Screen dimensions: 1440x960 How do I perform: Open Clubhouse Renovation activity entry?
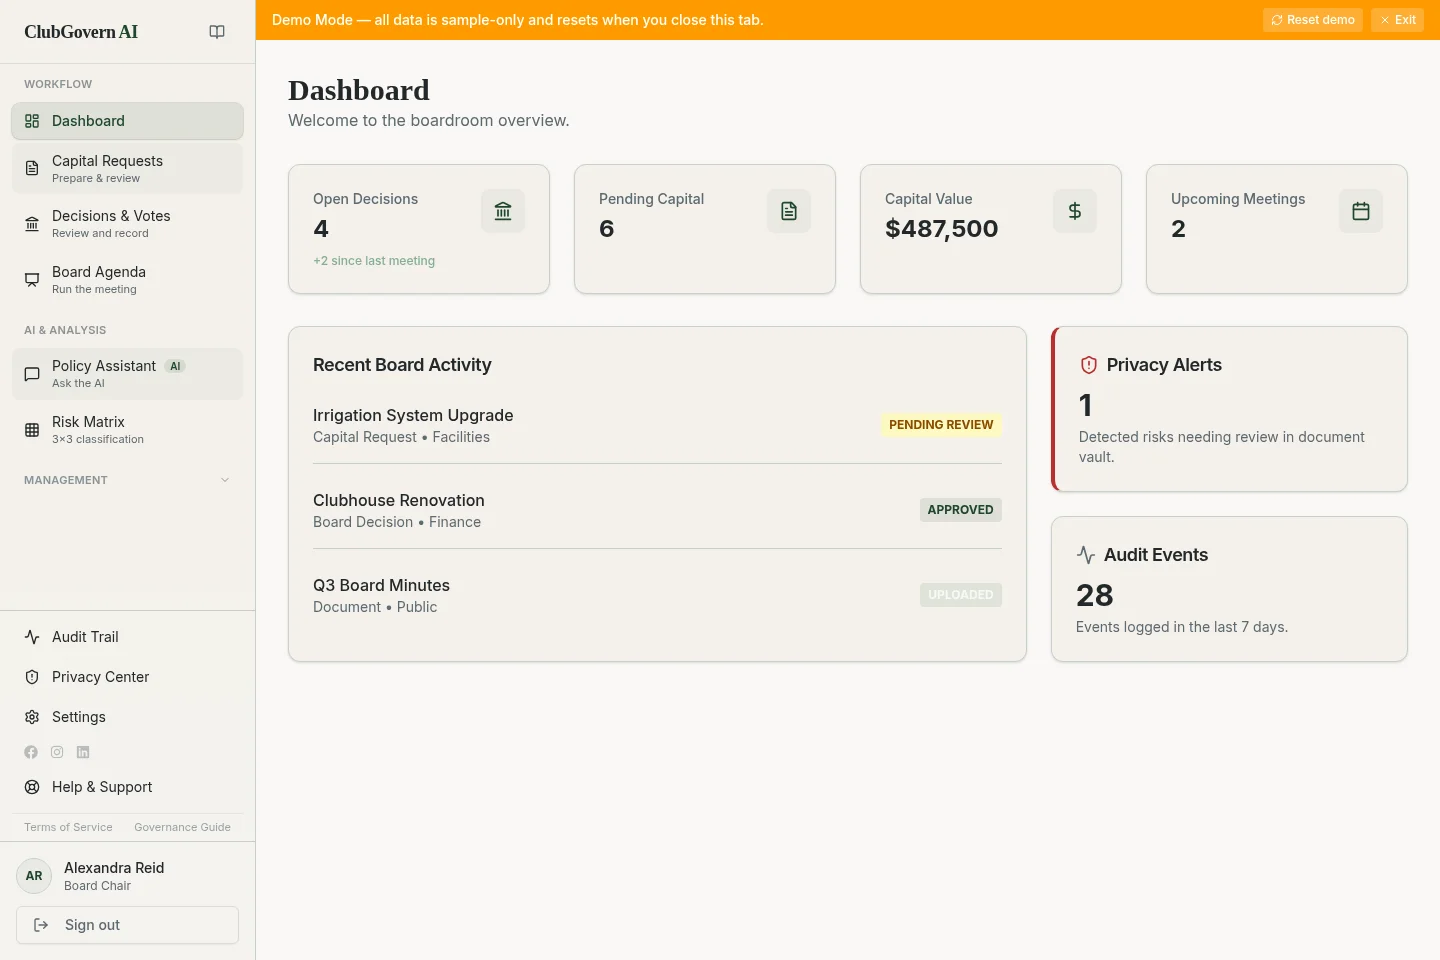click(x=657, y=510)
